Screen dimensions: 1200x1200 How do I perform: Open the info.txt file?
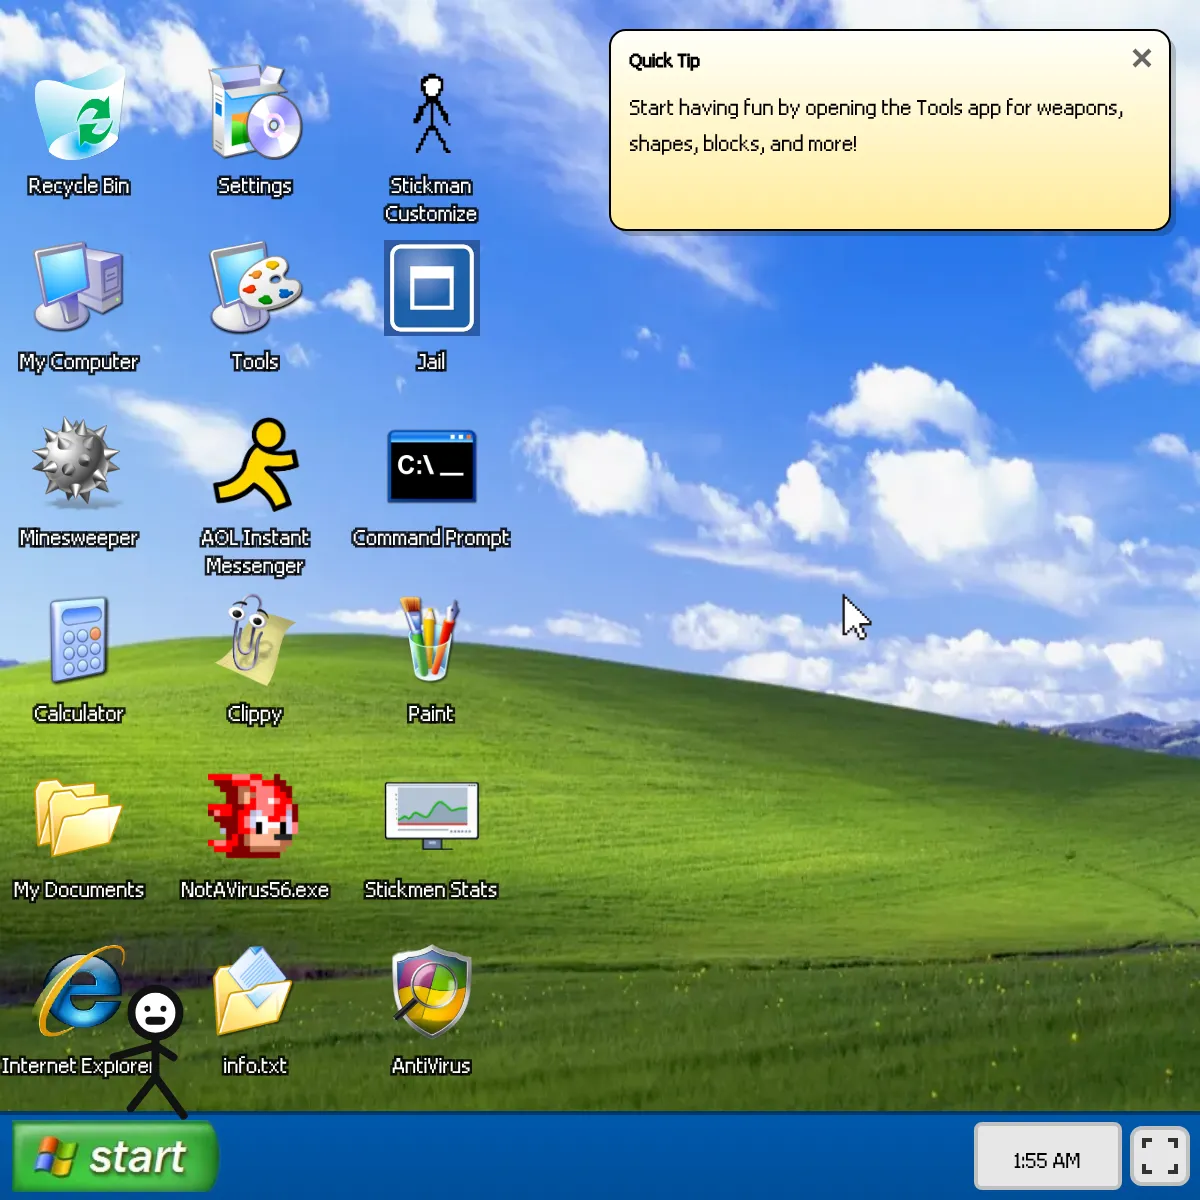pos(255,994)
